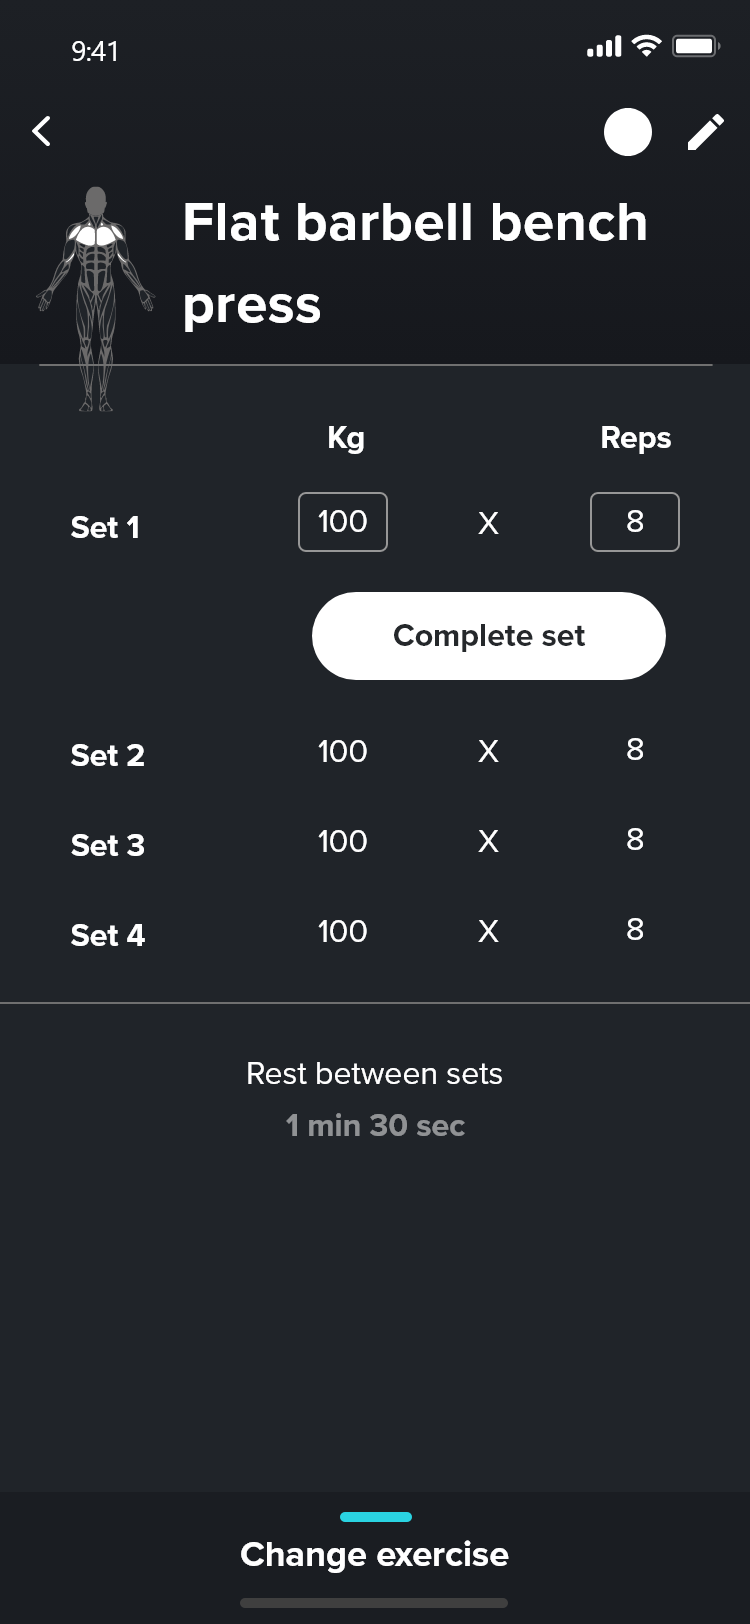The image size is (750, 1624).
Task: Select the Set 2 row label
Action: 108,755
